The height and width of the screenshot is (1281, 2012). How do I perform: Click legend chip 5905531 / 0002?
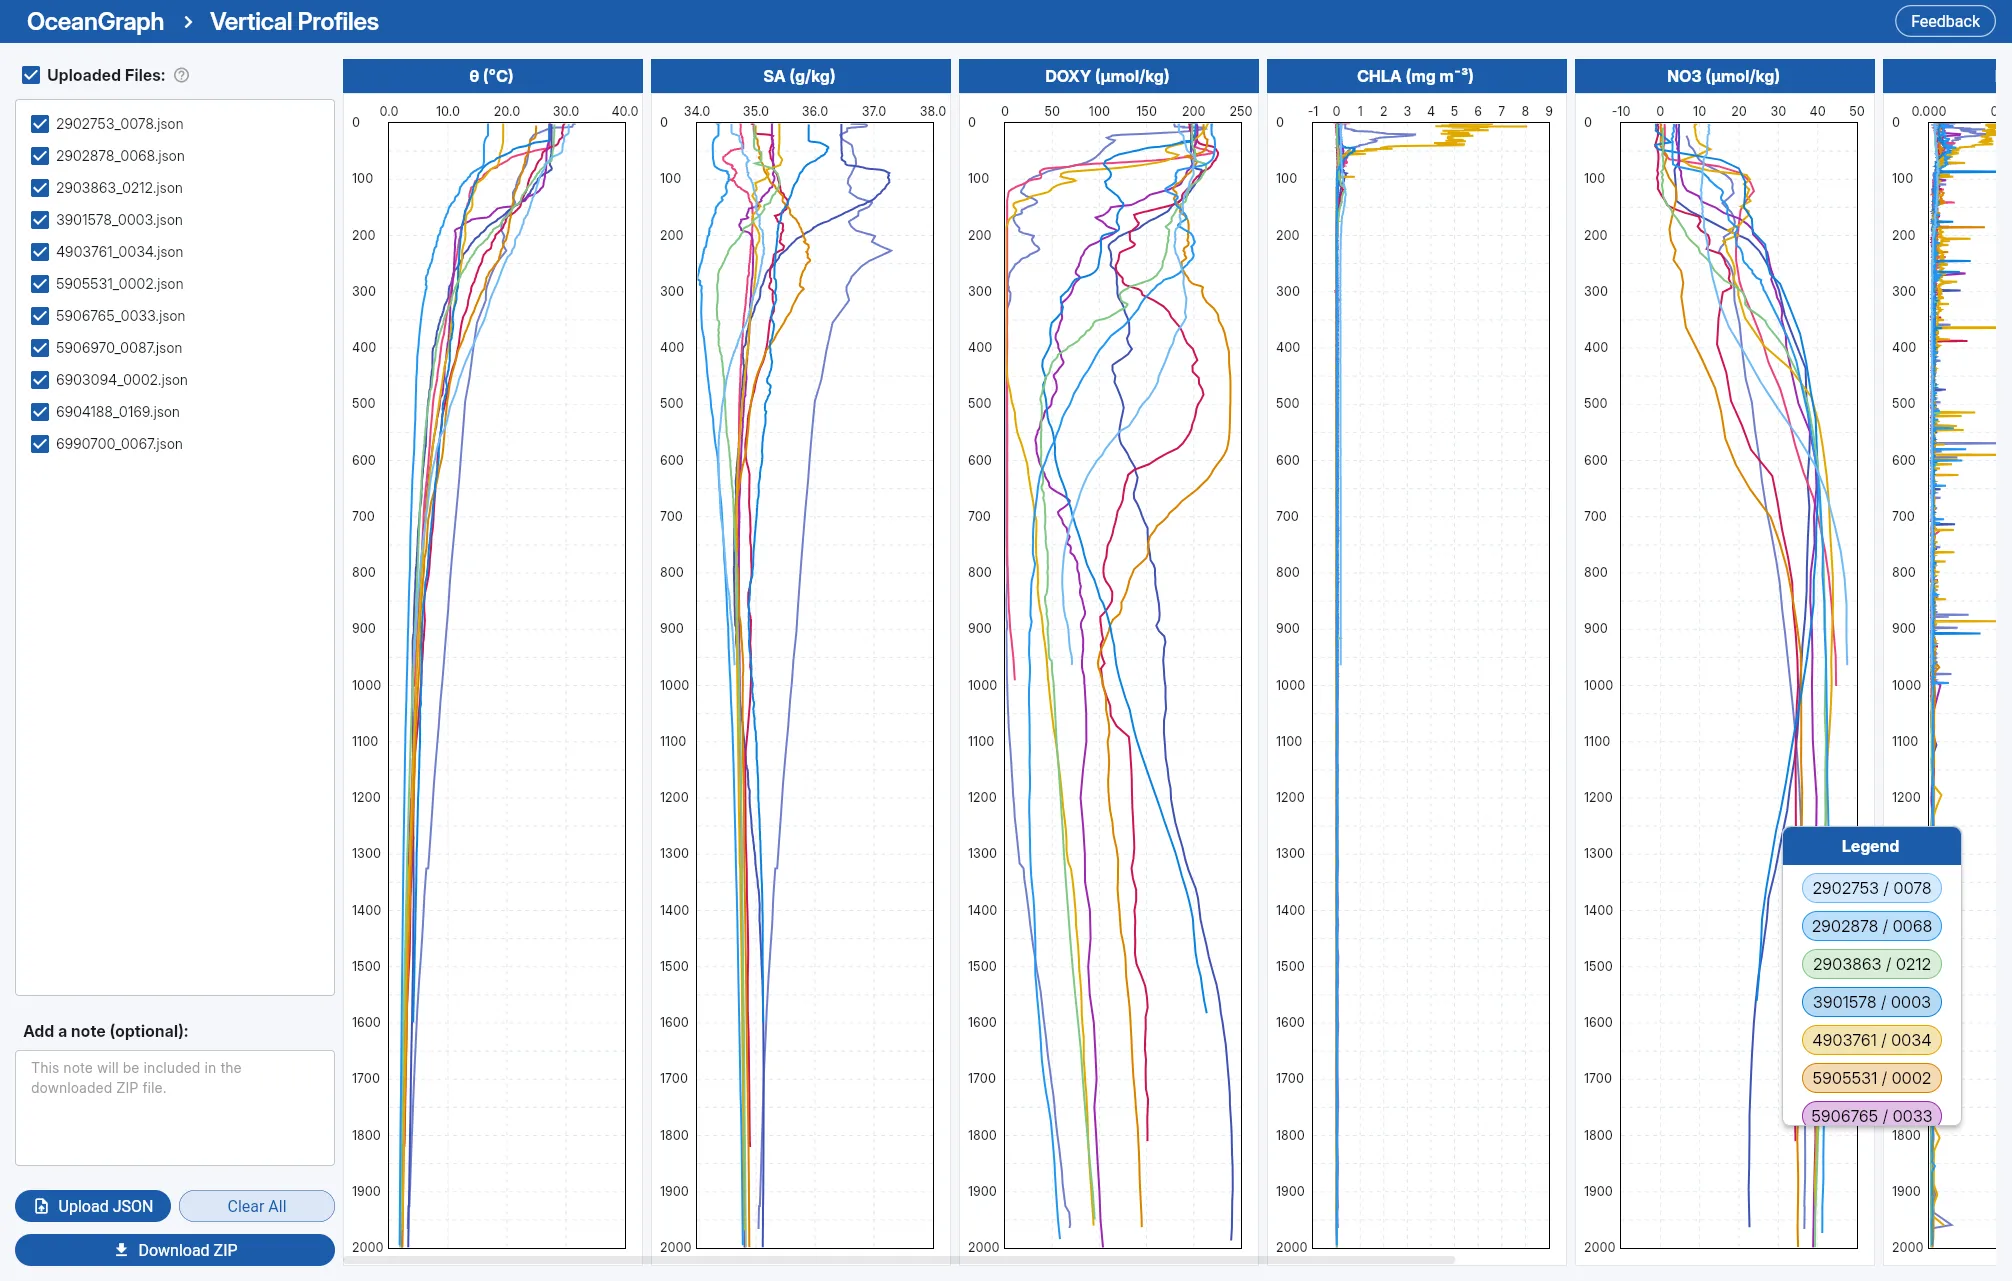[1871, 1078]
